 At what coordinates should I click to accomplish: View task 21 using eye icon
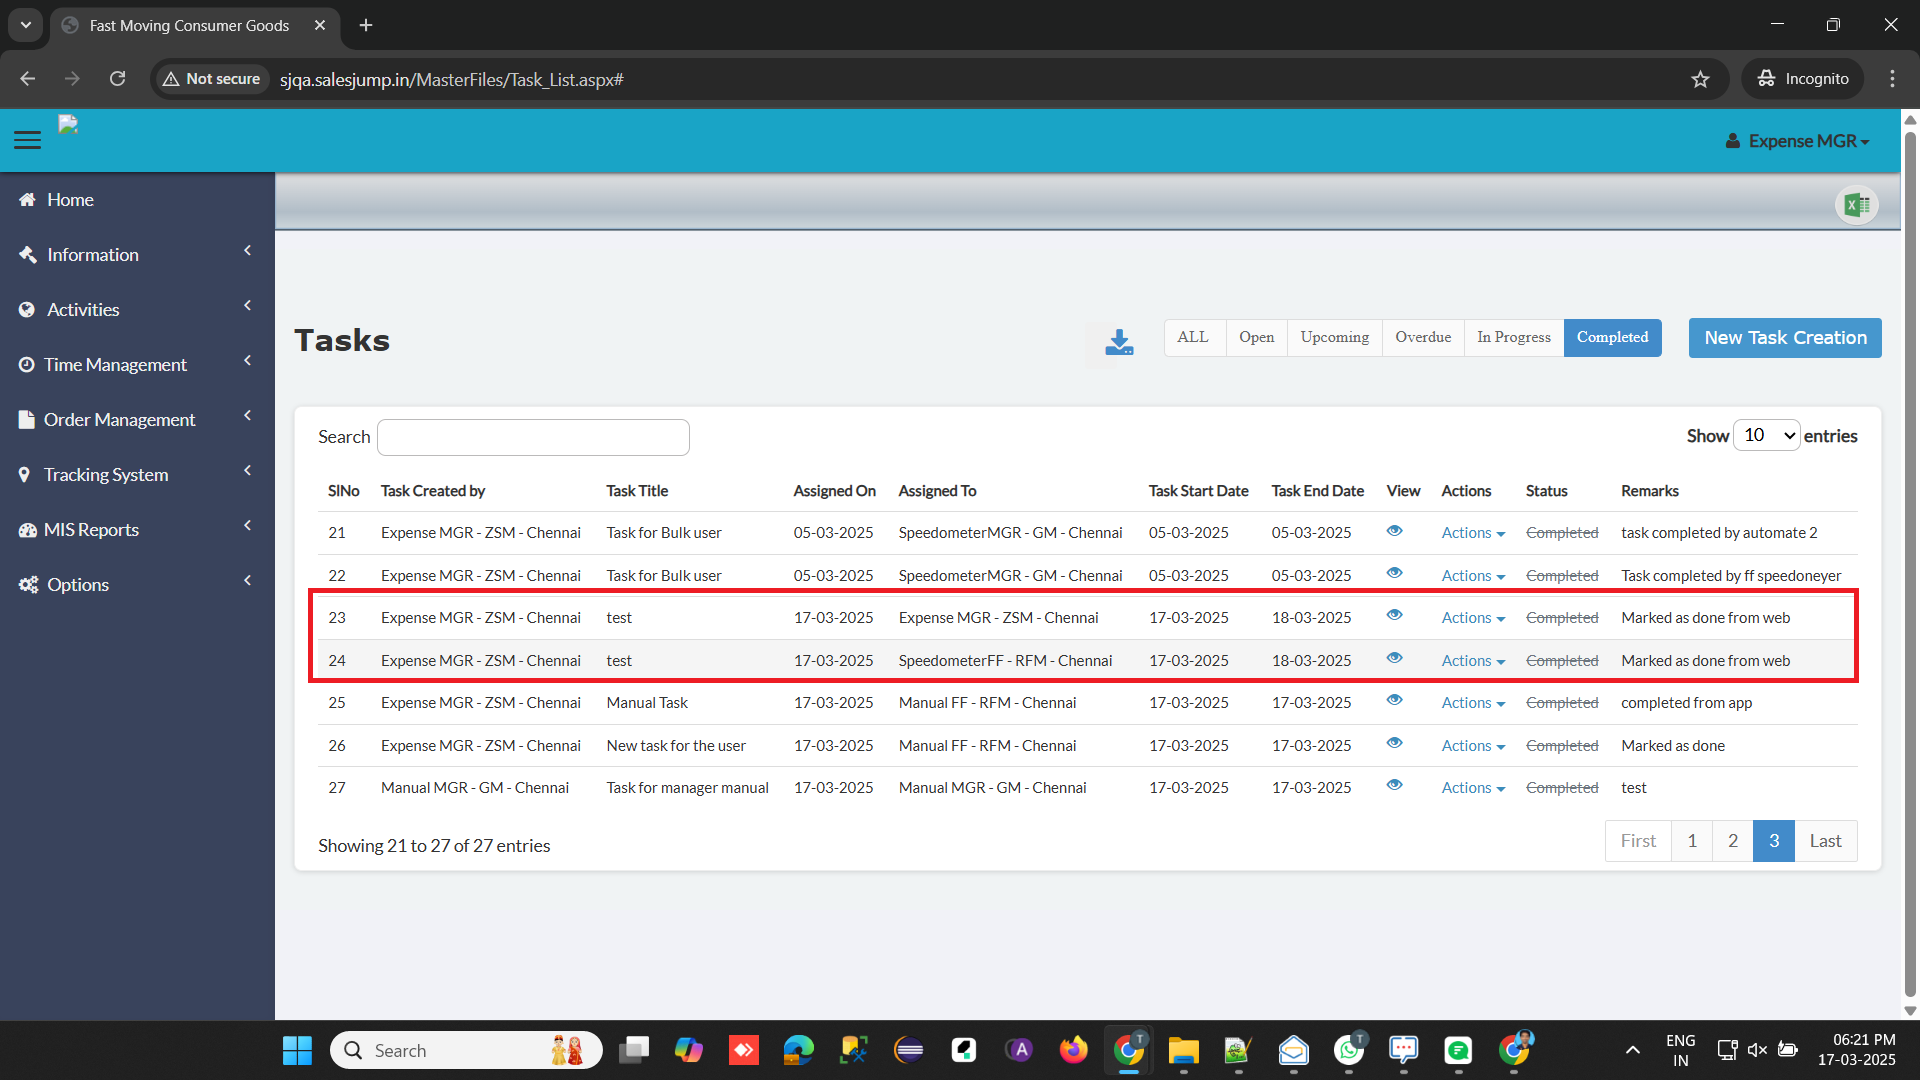point(1394,531)
